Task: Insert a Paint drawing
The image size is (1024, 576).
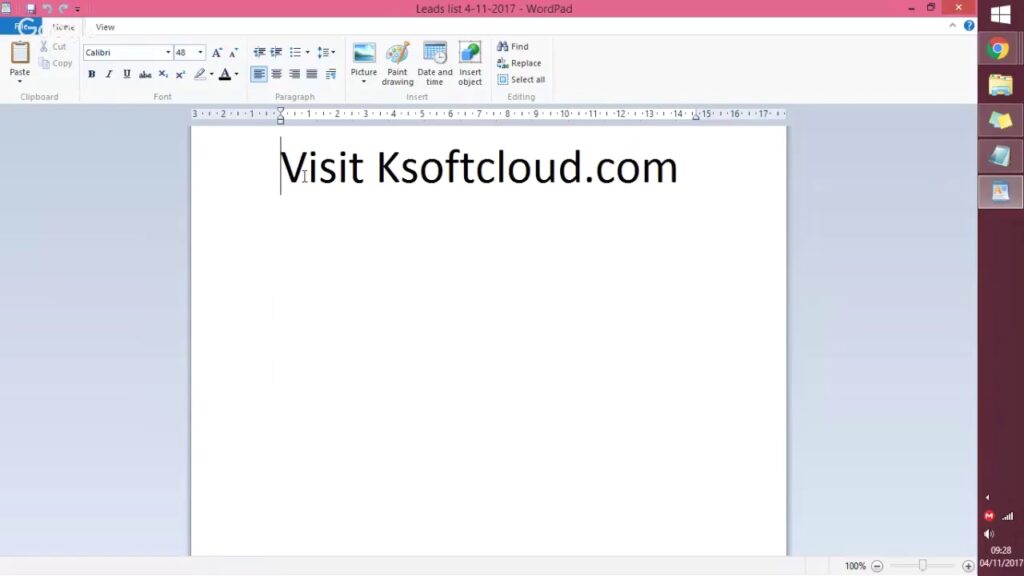Action: point(398,63)
